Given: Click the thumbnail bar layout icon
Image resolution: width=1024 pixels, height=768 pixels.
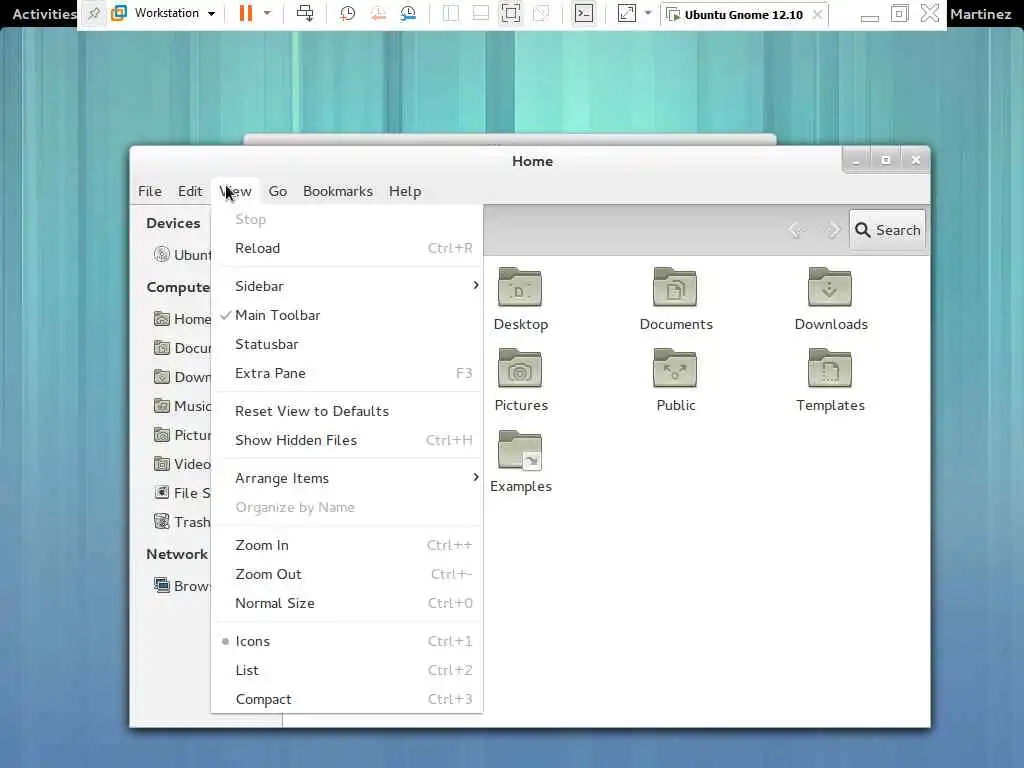Looking at the screenshot, I should point(481,13).
